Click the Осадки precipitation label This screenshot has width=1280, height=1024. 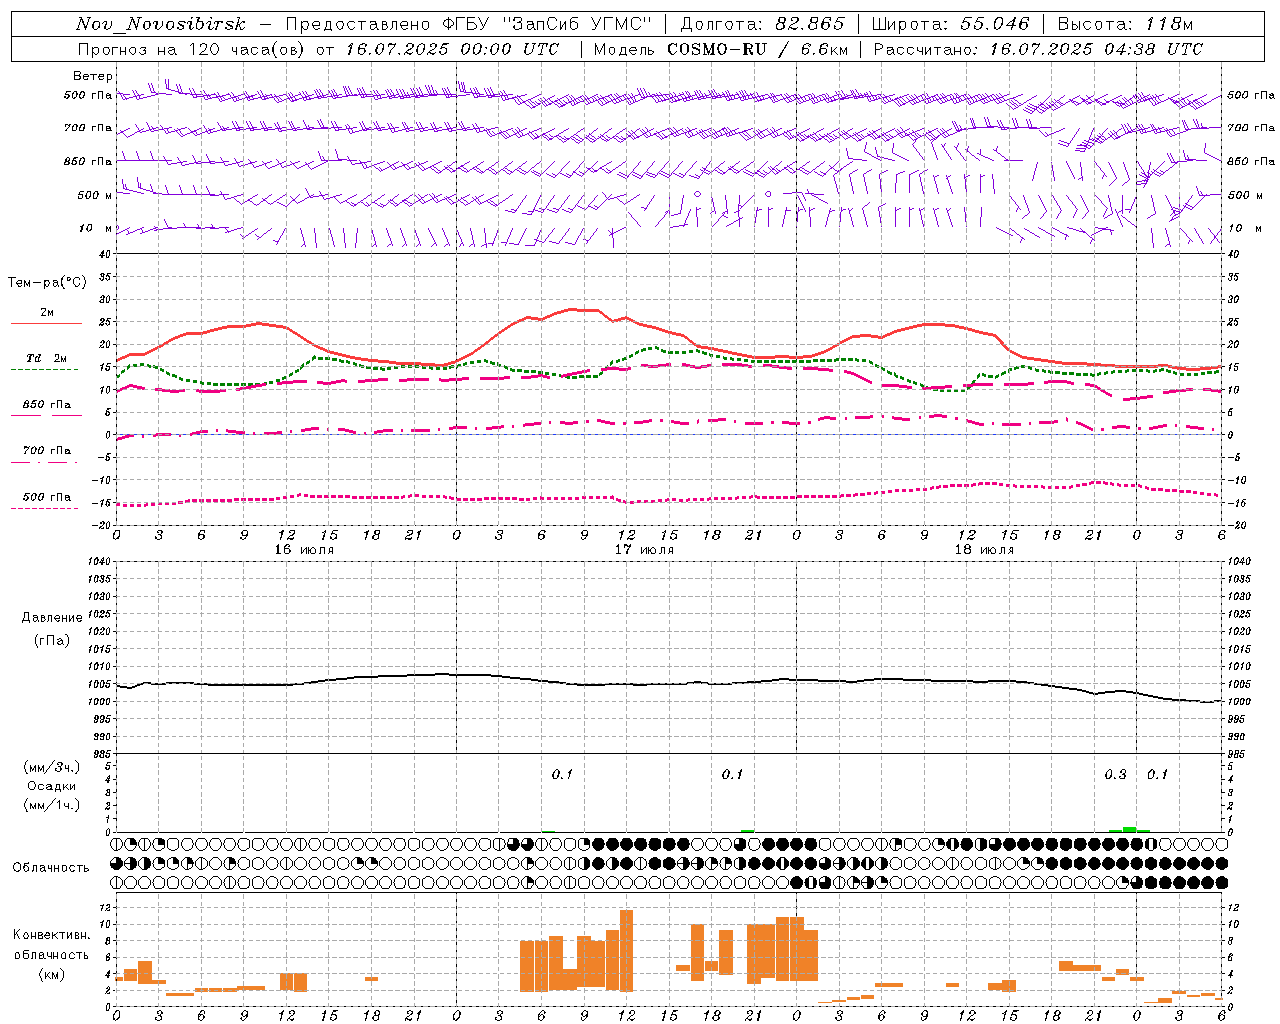coord(51,786)
